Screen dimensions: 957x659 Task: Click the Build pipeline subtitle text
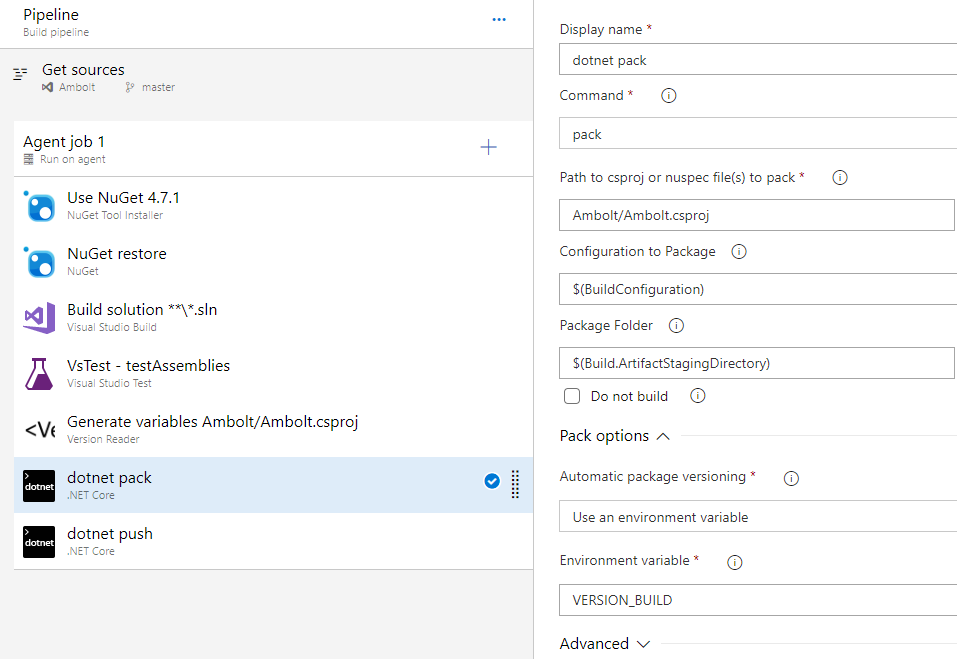click(x=56, y=32)
